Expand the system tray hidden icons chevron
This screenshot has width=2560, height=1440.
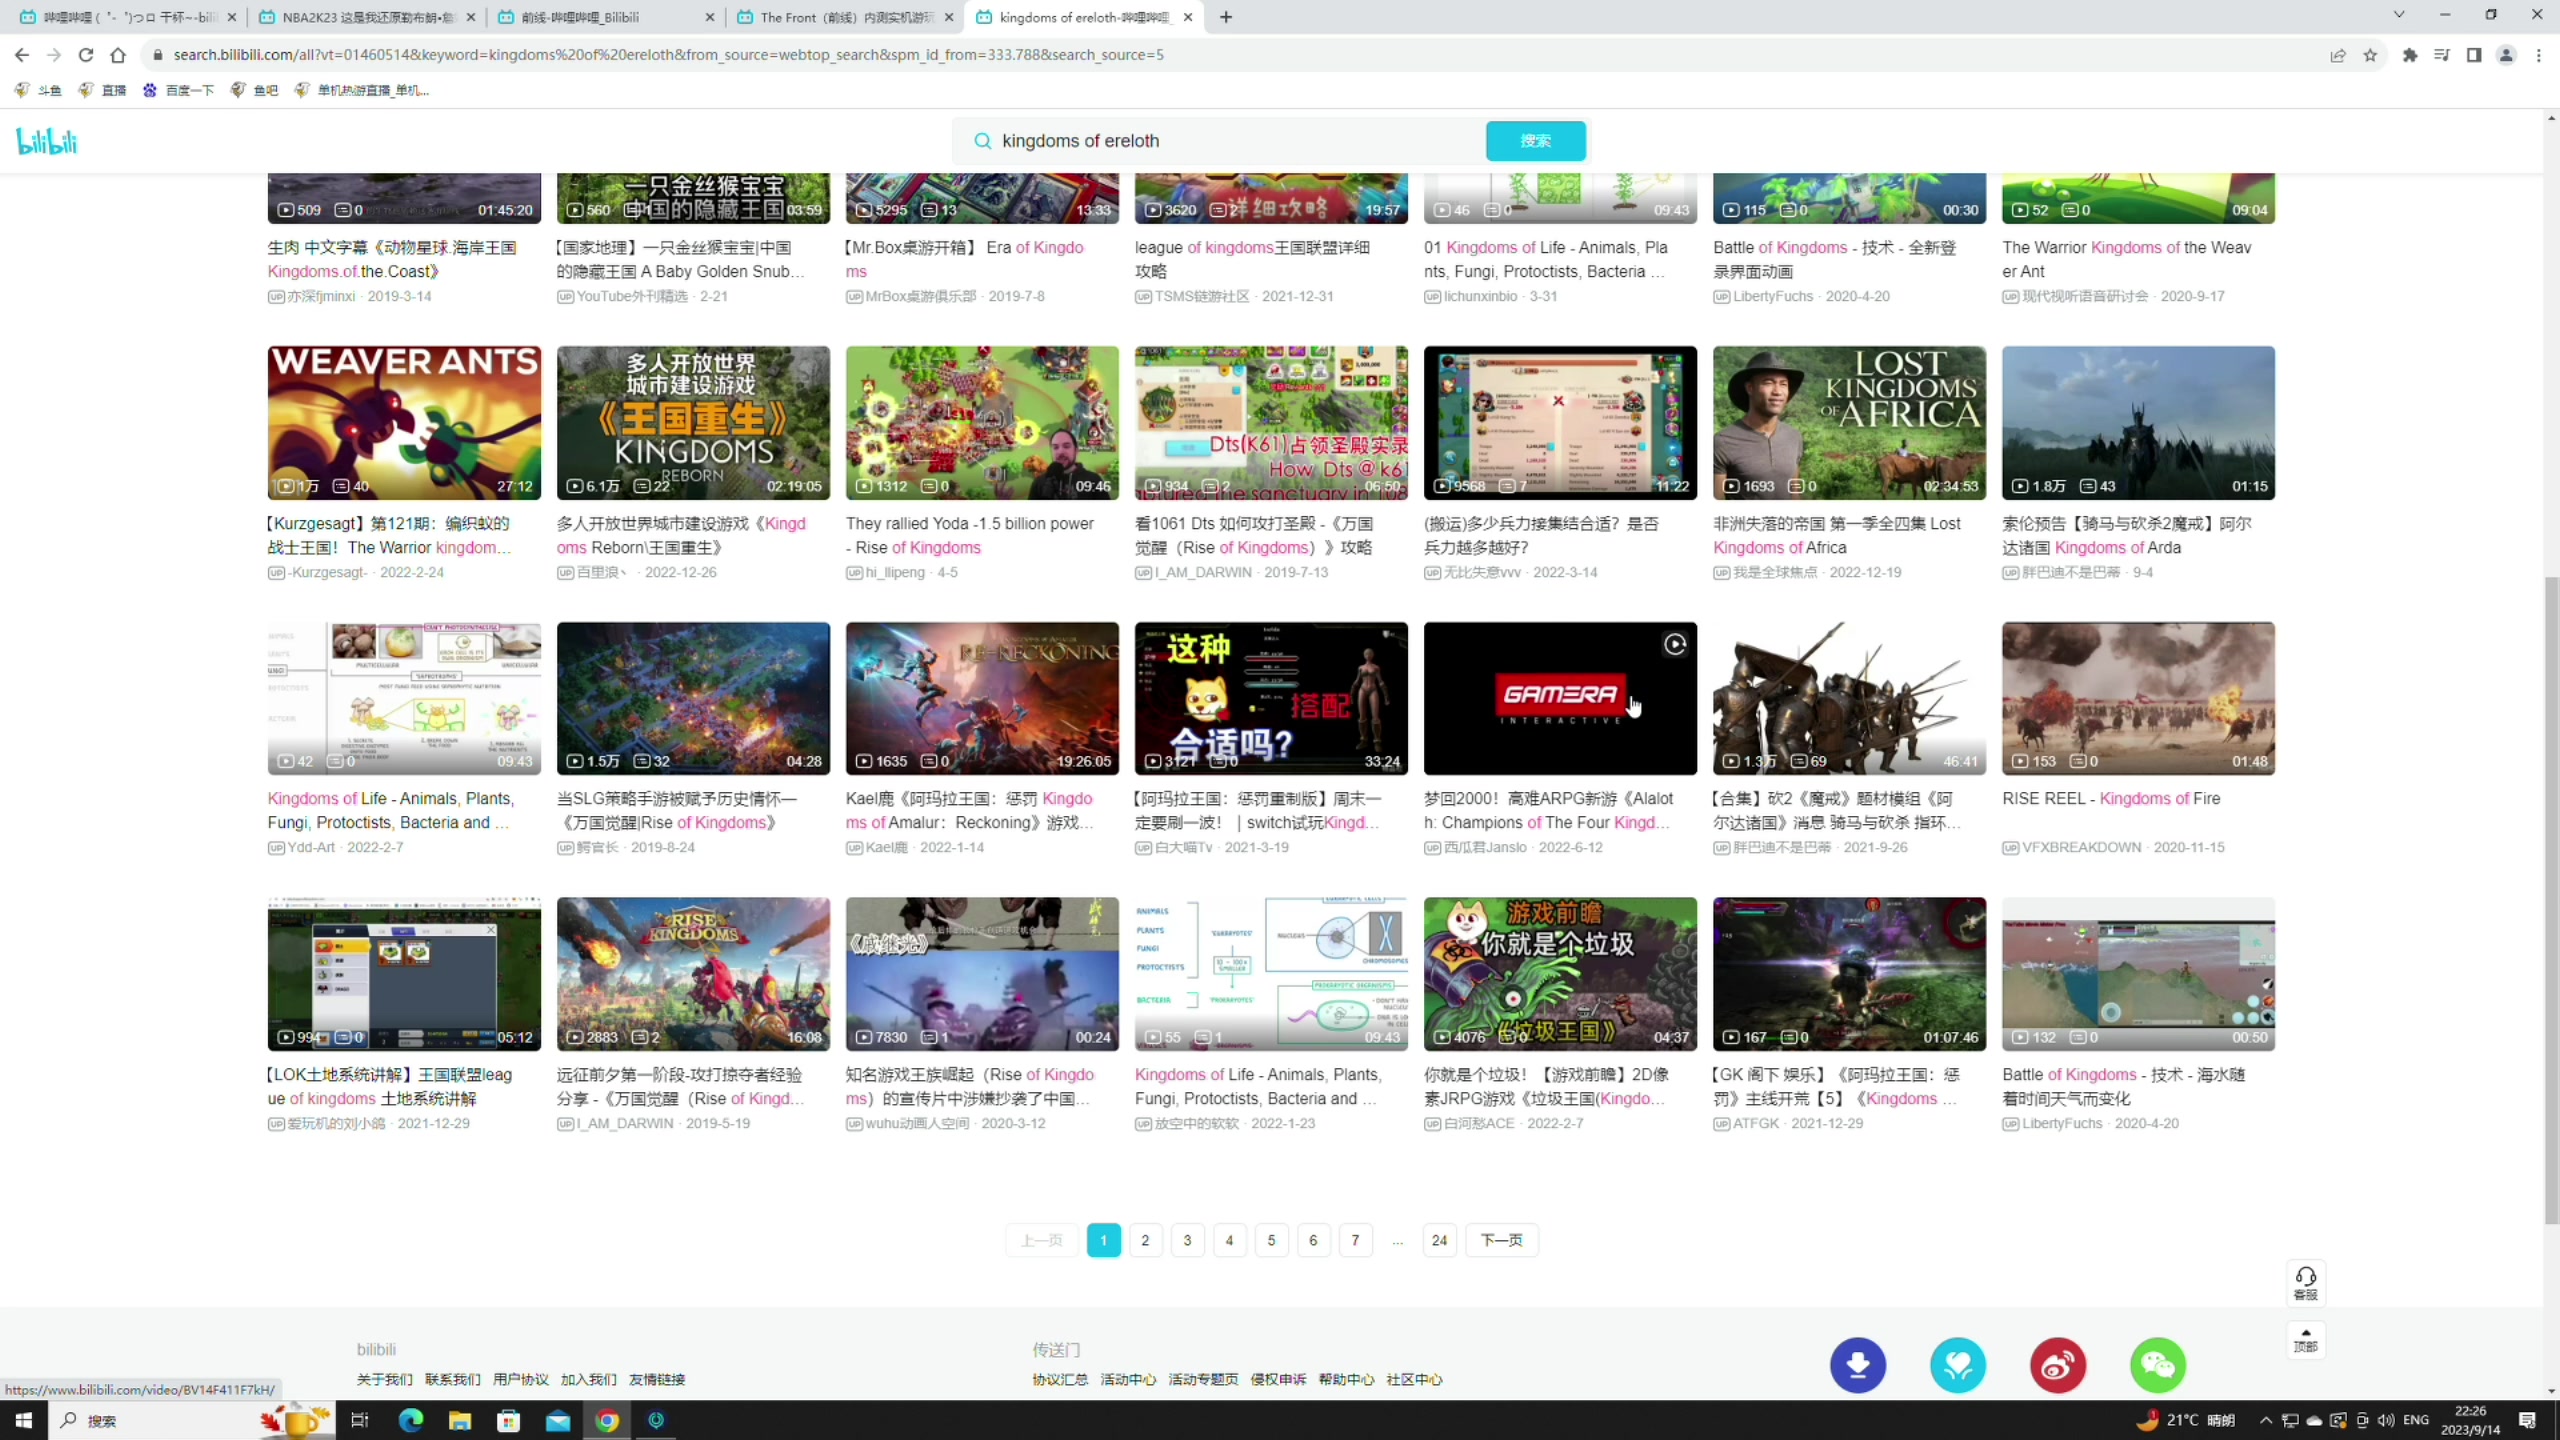coord(2266,1420)
